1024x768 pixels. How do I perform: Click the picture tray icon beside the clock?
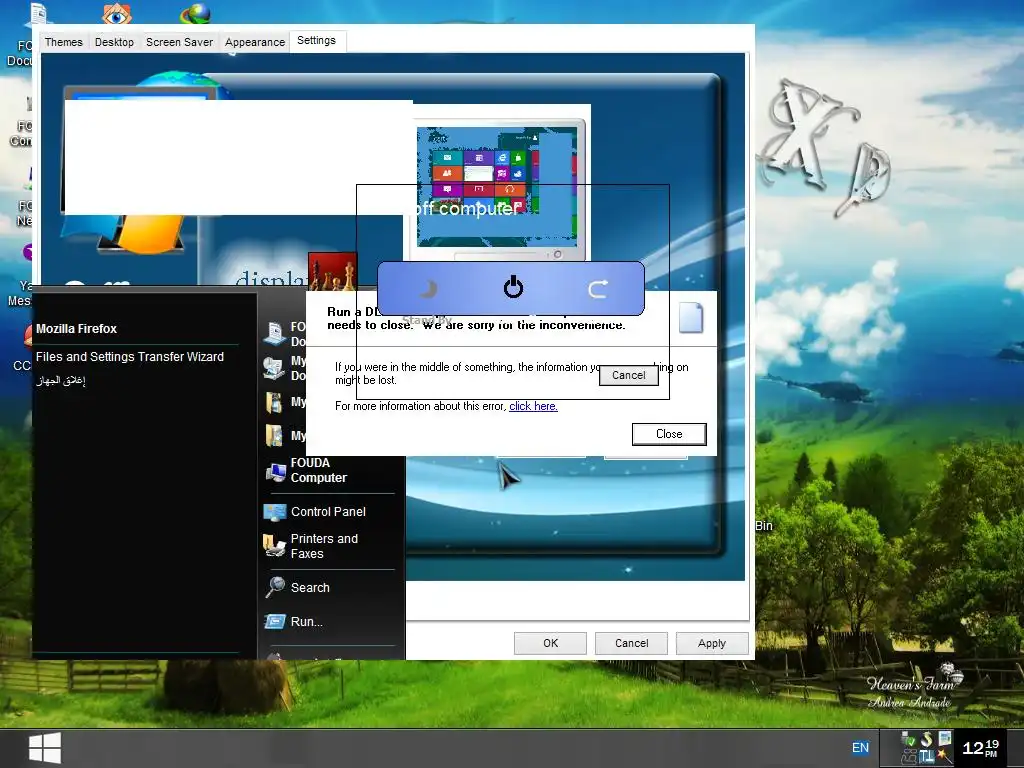pyautogui.click(x=944, y=739)
